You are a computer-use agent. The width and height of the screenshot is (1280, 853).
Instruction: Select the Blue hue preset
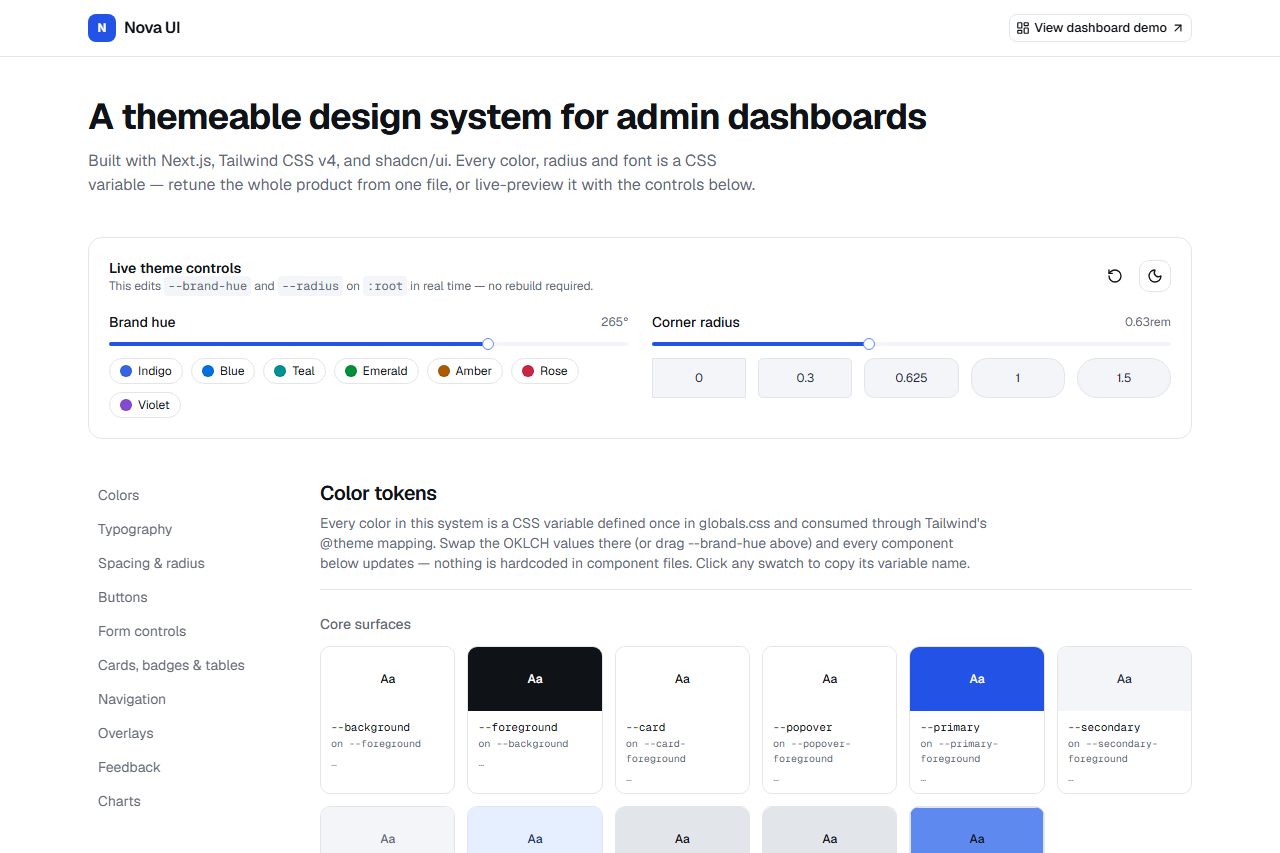223,371
